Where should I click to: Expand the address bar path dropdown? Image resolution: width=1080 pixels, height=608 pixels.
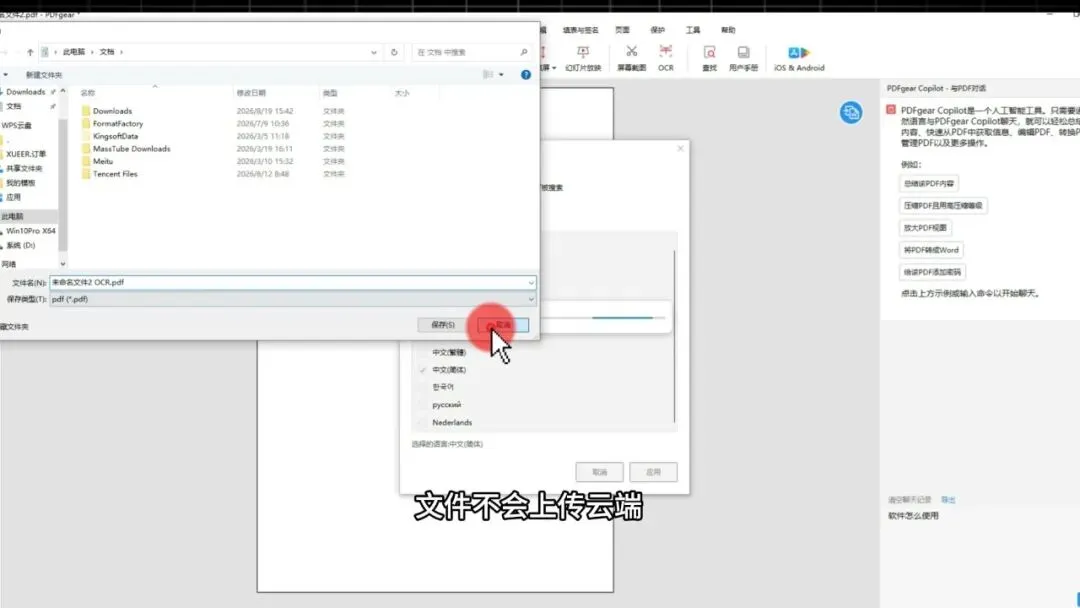point(373,52)
